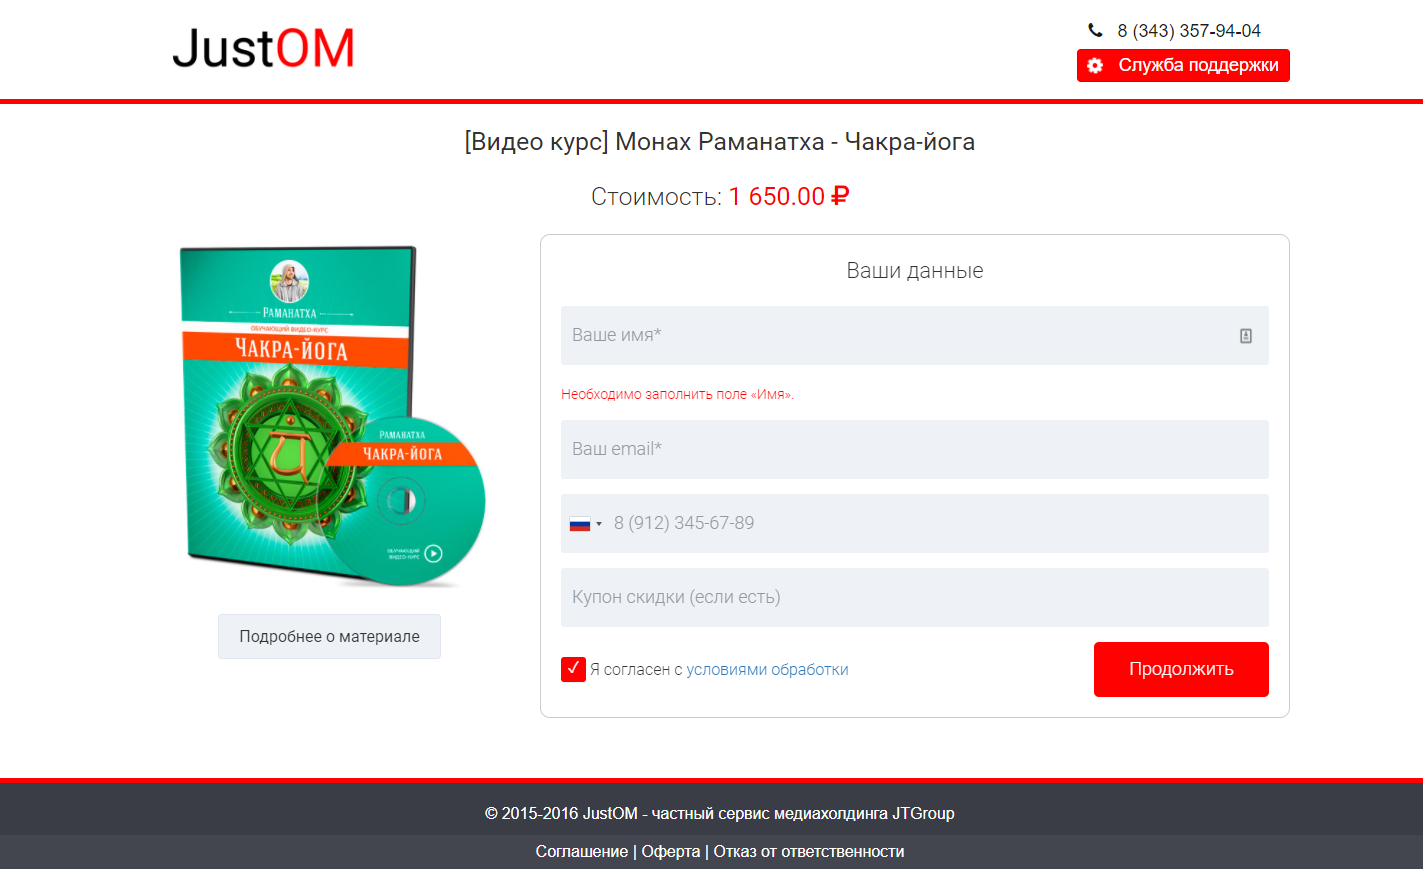This screenshot has height=869, width=1423.
Task: Click the ruble sign next to price
Action: pyautogui.click(x=840, y=196)
